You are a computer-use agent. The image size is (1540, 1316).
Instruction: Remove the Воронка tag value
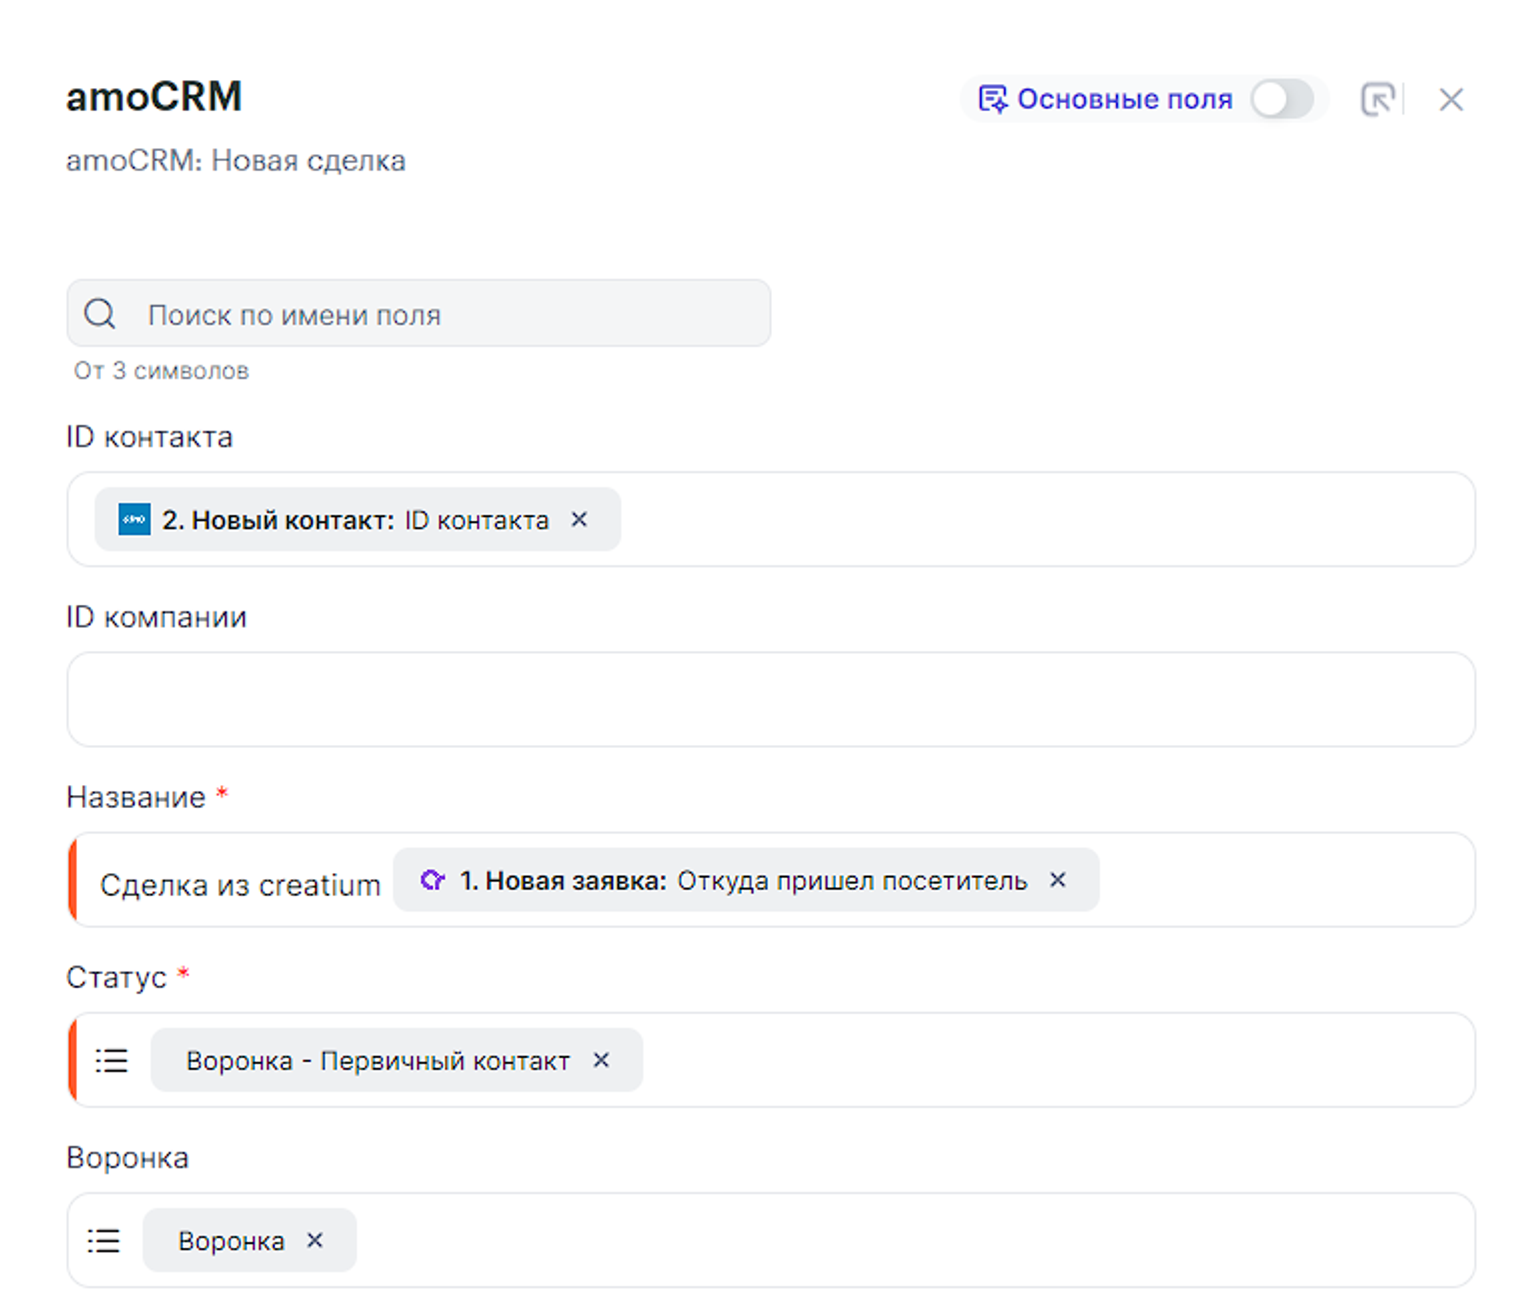pos(315,1240)
